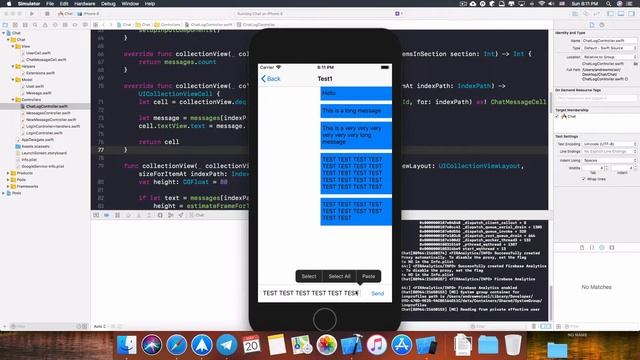Image resolution: width=640 pixels, height=360 pixels.
Task: Open the Type dropdown in Identity and Type
Action: tap(609, 48)
